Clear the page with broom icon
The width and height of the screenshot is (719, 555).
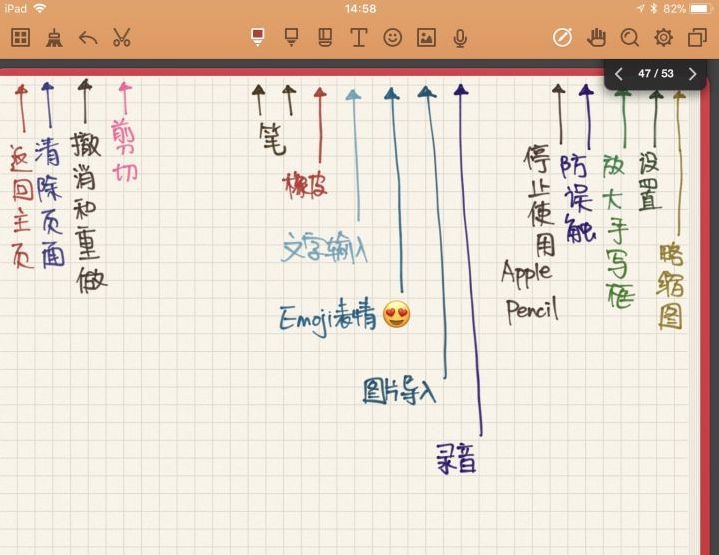click(x=54, y=38)
